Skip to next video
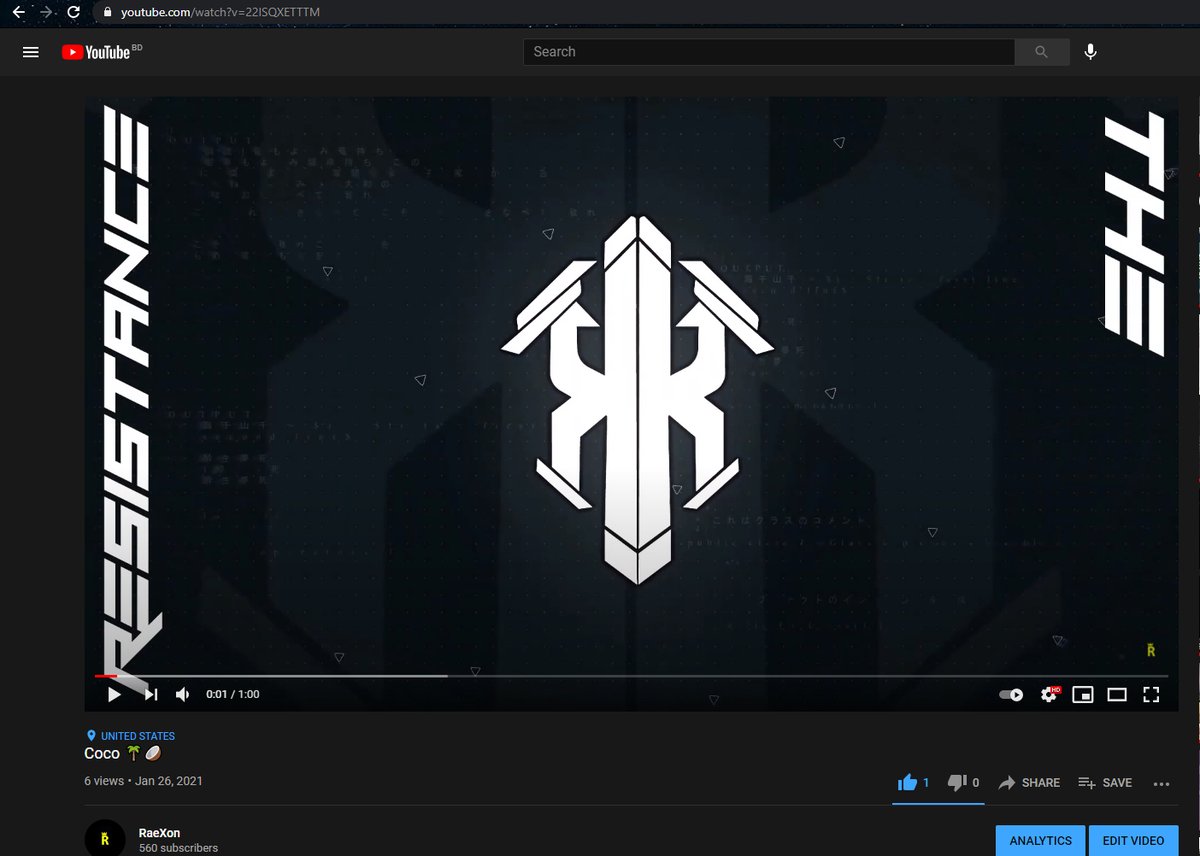The image size is (1200, 856). [x=151, y=694]
